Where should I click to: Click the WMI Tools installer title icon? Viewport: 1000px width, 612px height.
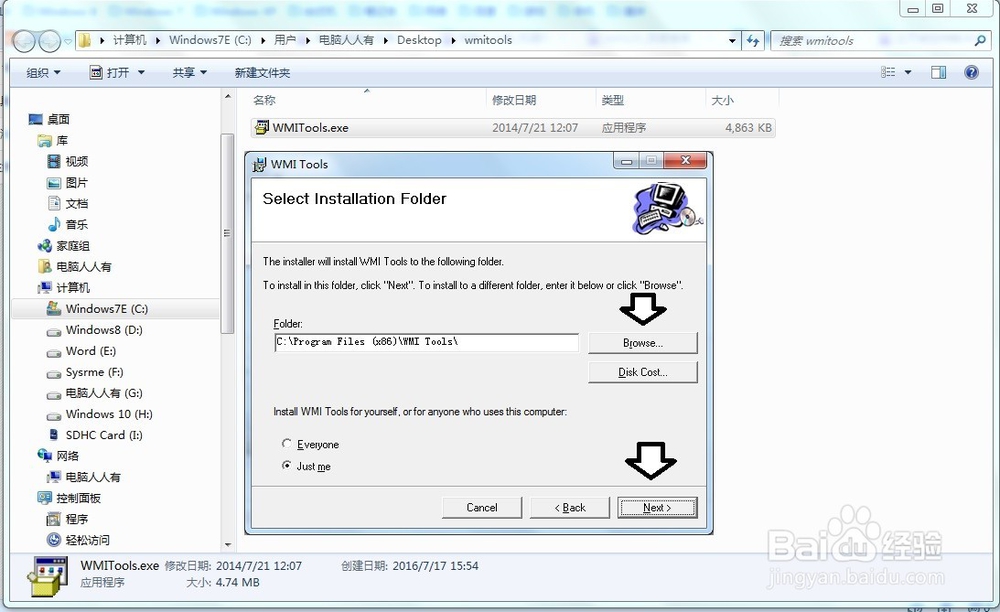[259, 164]
